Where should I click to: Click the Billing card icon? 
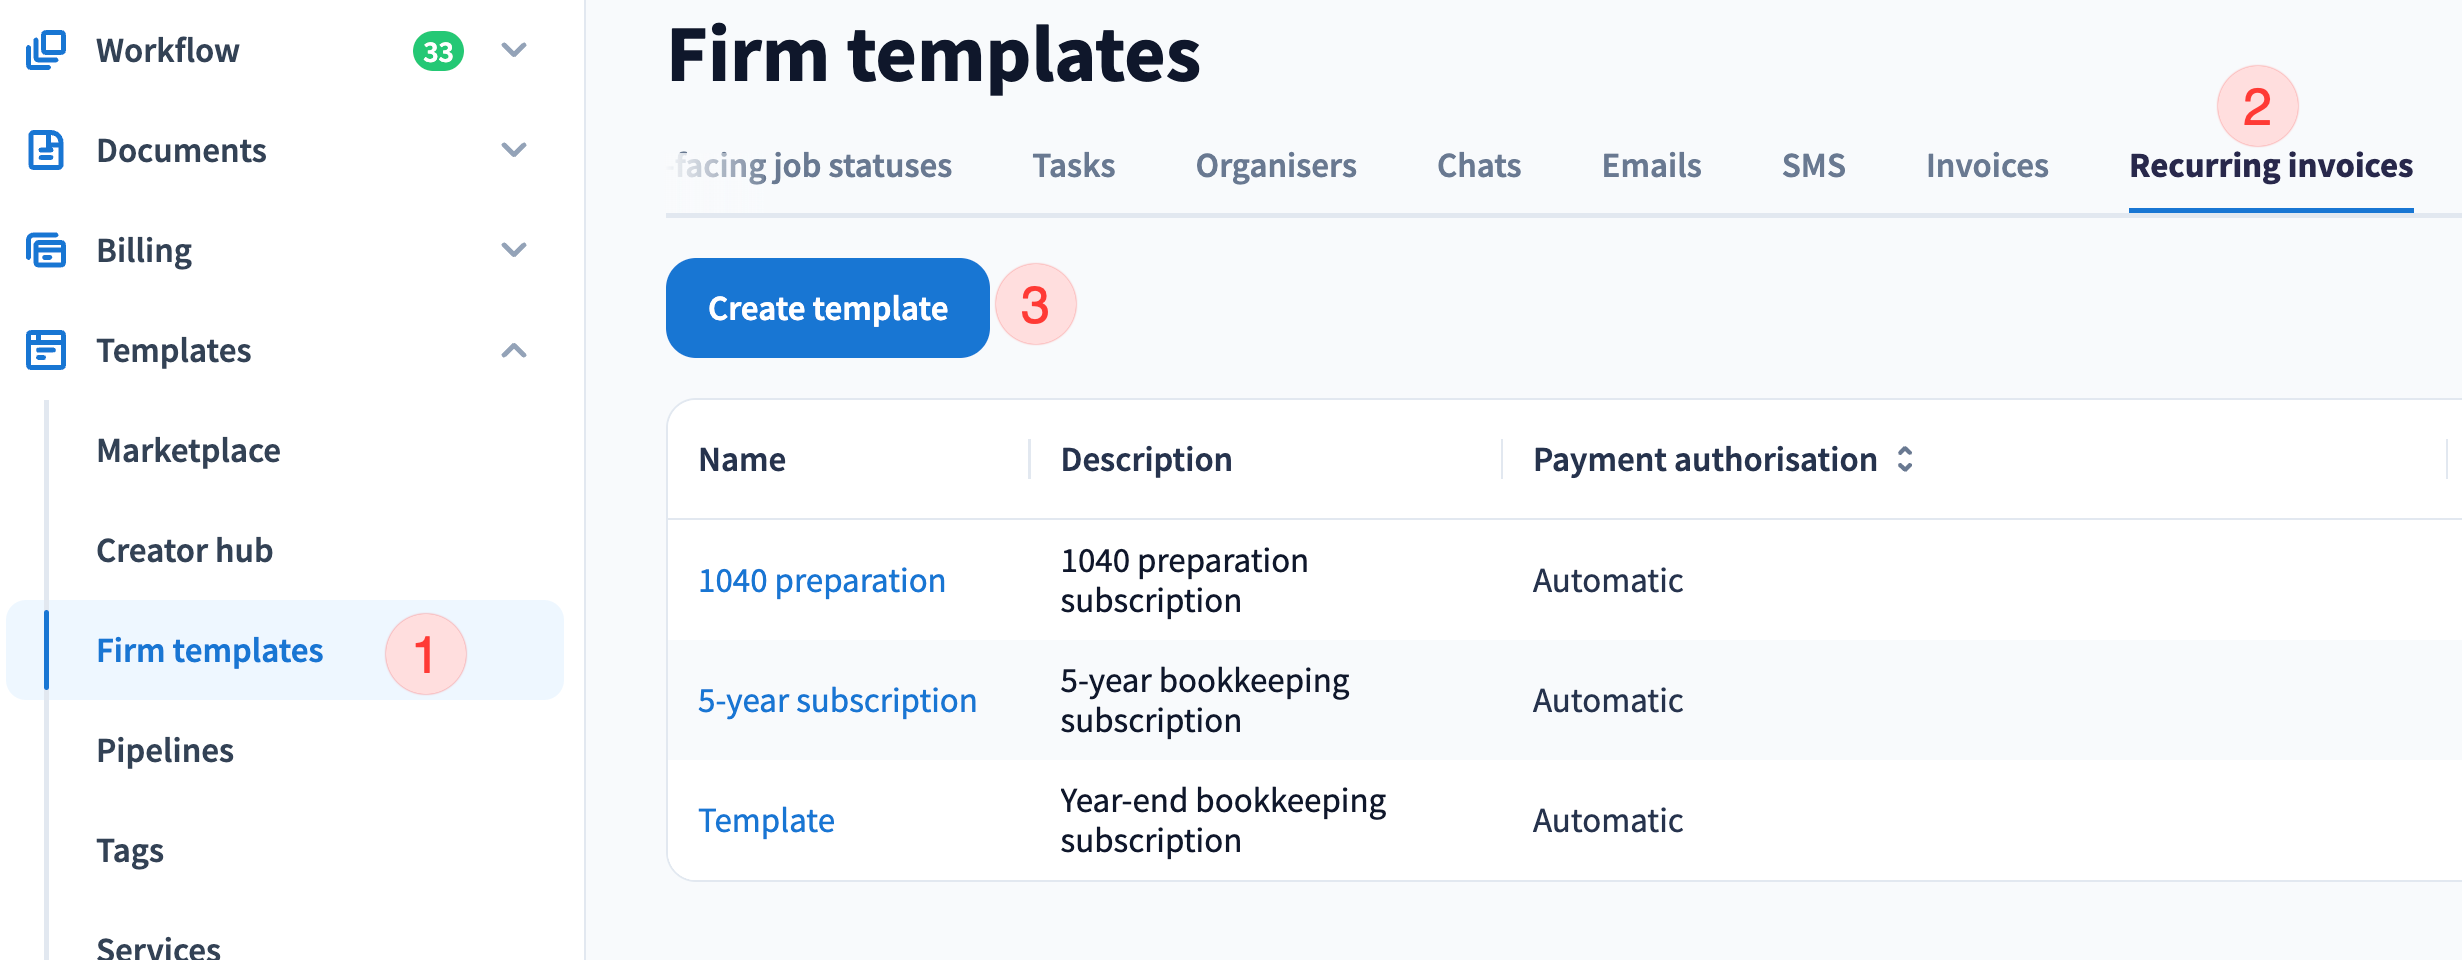pyautogui.click(x=46, y=250)
